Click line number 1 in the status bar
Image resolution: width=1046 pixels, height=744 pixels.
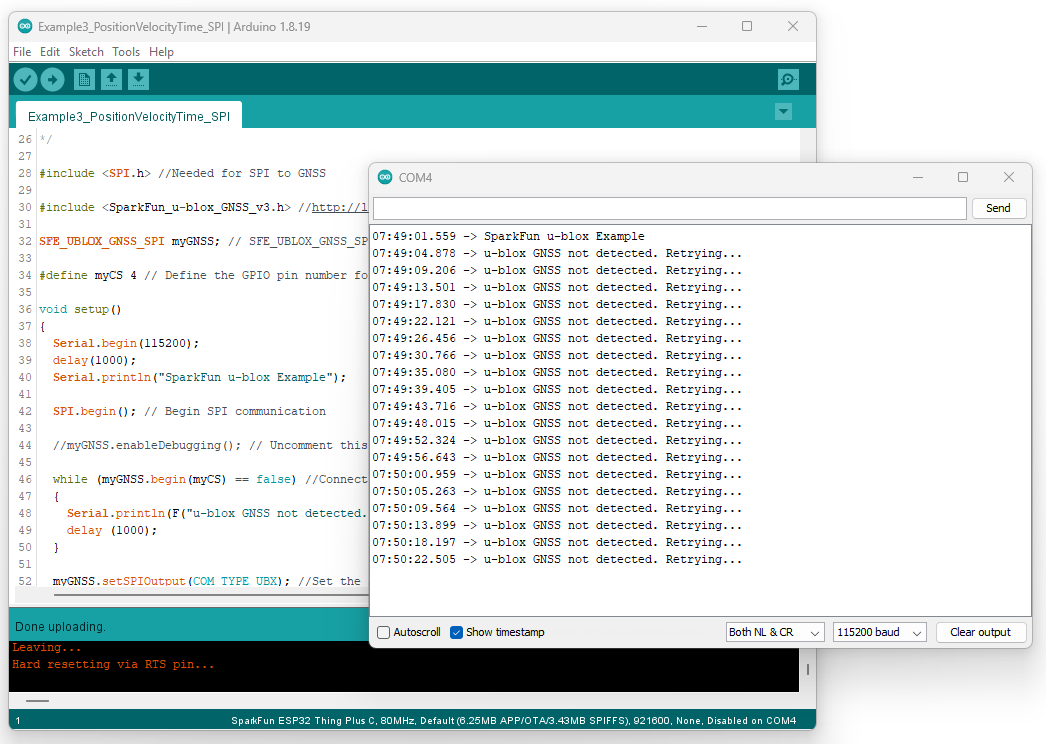(18, 721)
